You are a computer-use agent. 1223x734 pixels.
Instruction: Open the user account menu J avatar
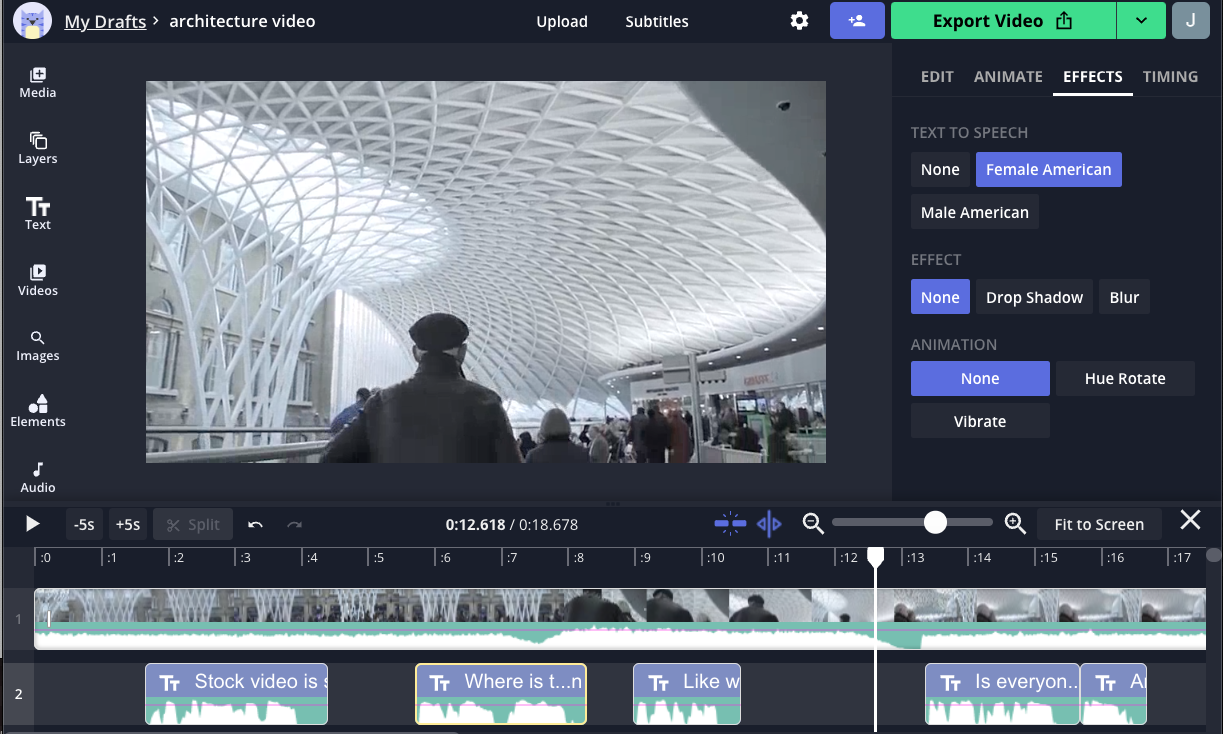[x=1190, y=21]
